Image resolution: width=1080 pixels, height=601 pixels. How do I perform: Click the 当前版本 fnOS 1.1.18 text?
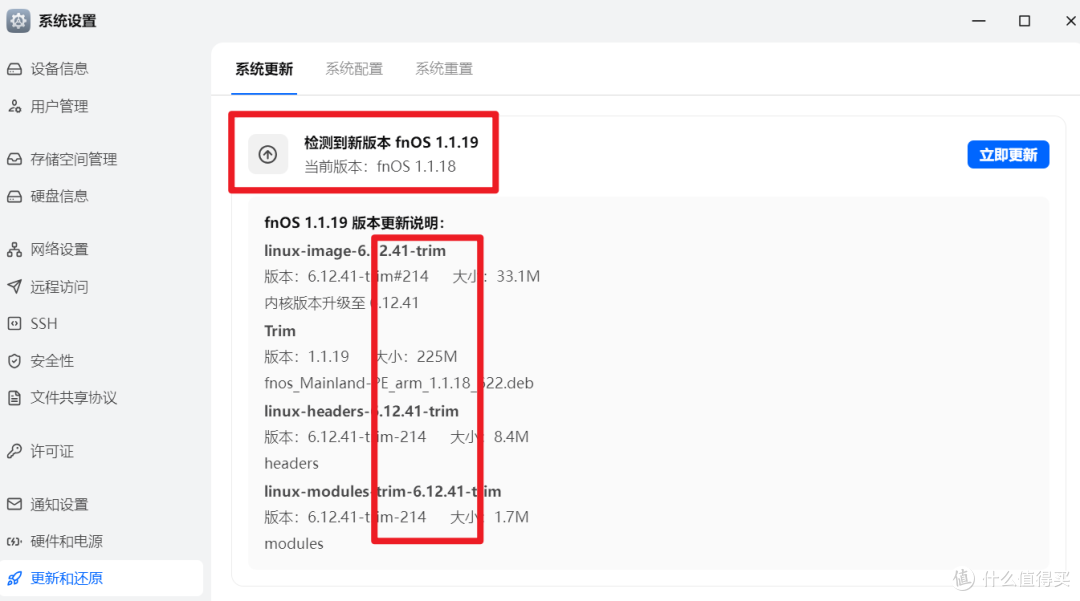[380, 167]
